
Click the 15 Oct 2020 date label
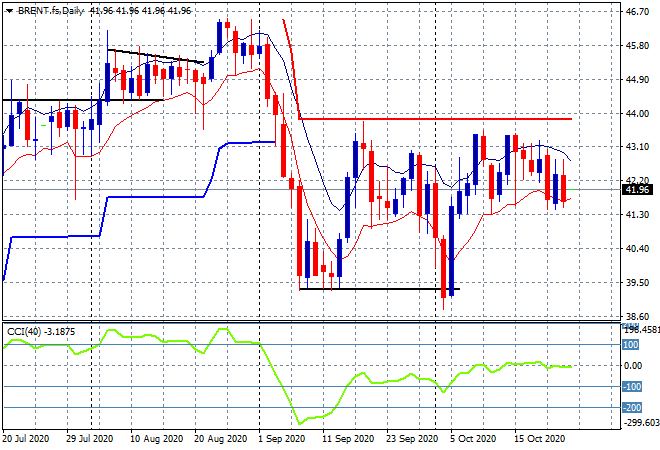(540, 439)
